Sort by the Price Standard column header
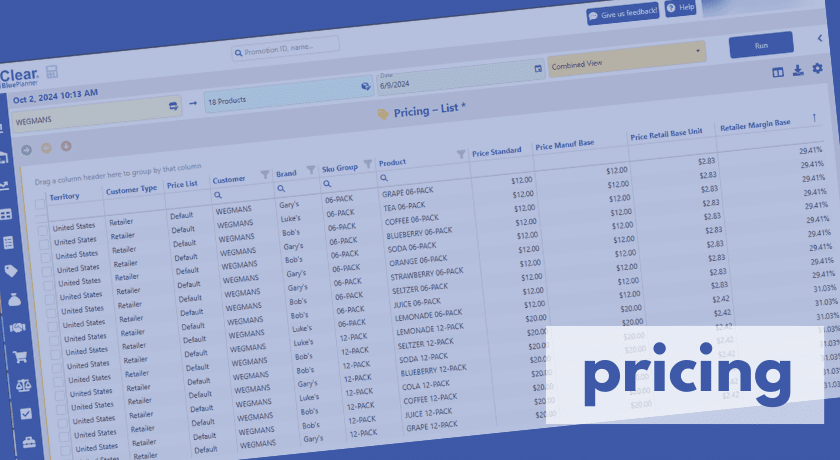The height and width of the screenshot is (460, 840). point(497,152)
